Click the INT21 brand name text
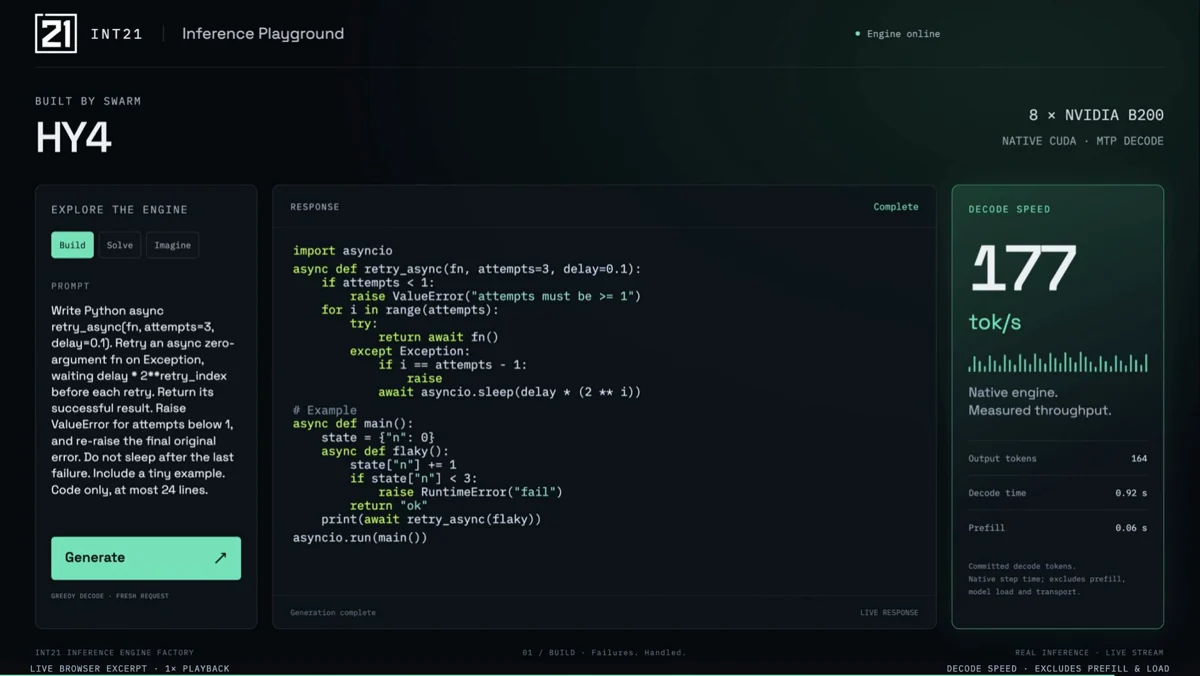Screen dimensions: 1200x676 click(117, 34)
